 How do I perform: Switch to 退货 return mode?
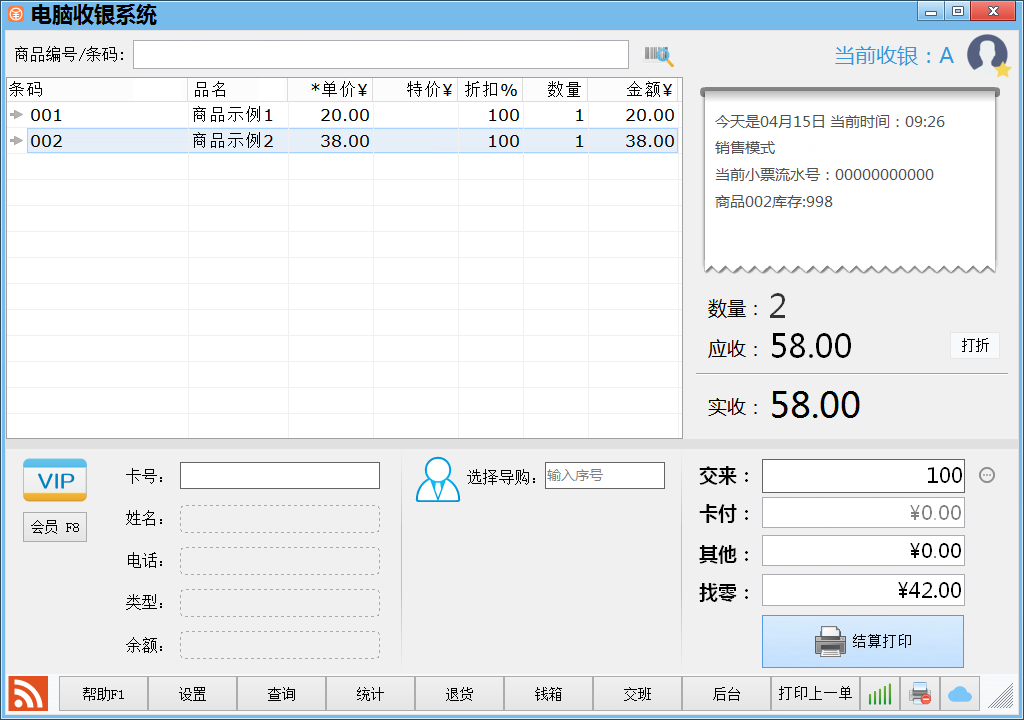(459, 692)
